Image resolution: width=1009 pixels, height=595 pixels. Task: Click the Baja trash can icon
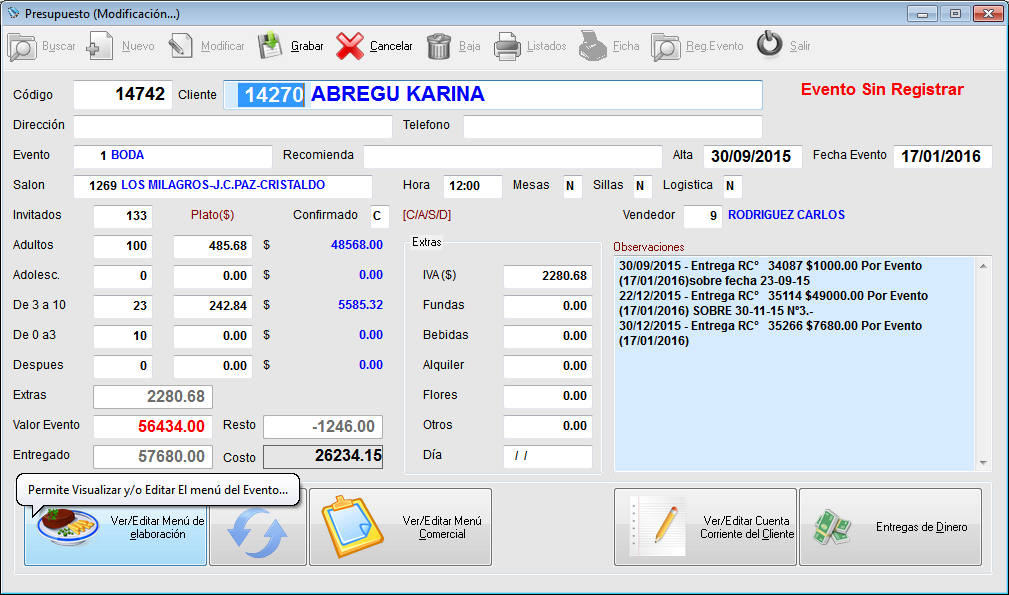(x=439, y=46)
